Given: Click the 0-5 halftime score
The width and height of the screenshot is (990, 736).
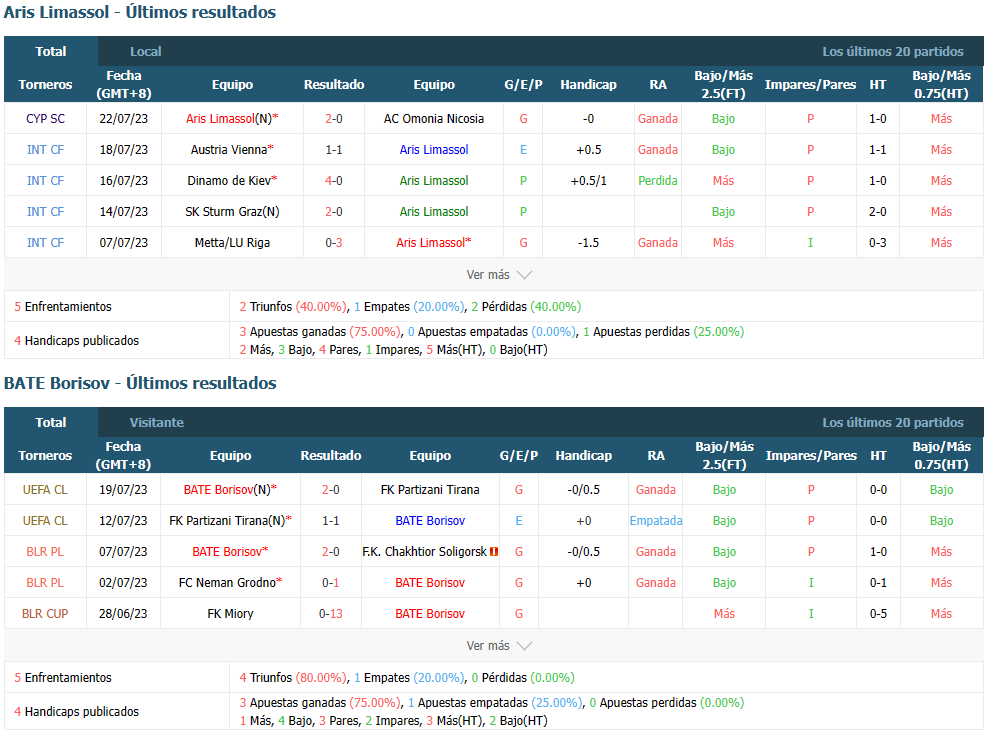Looking at the screenshot, I should pyautogui.click(x=878, y=614).
